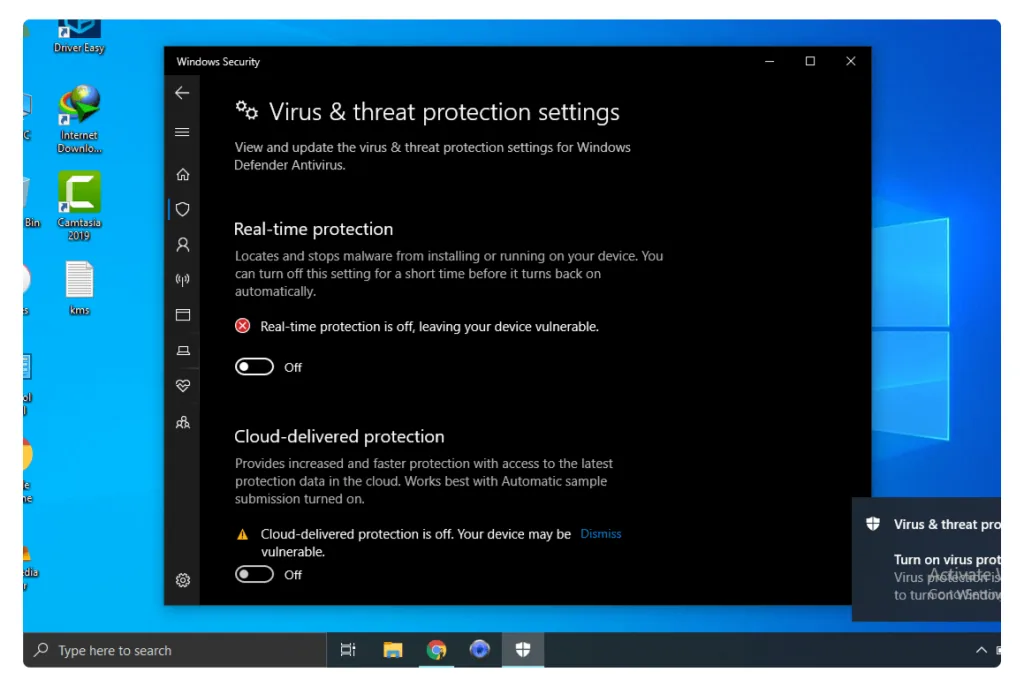Open Google Chrome from the taskbar
Viewport: 1024px width, 687px height.
pyautogui.click(x=436, y=650)
